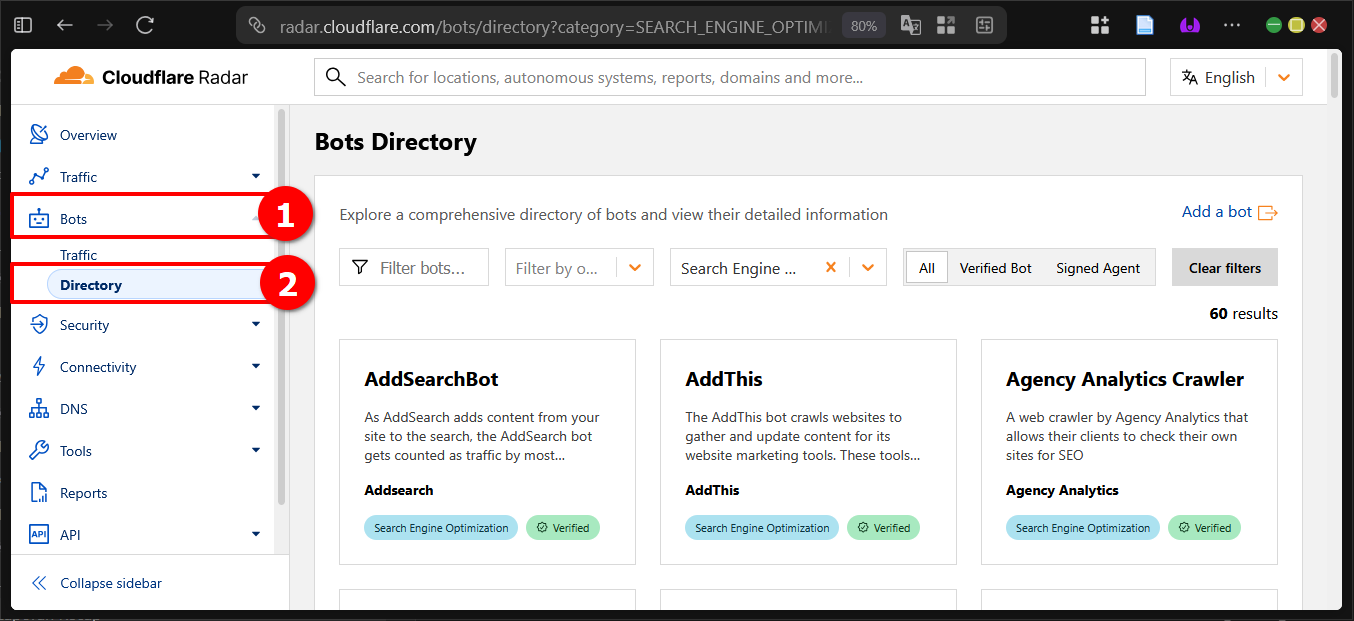Viewport: 1354px width, 621px height.
Task: Click the Security shield icon
Action: coord(39,324)
